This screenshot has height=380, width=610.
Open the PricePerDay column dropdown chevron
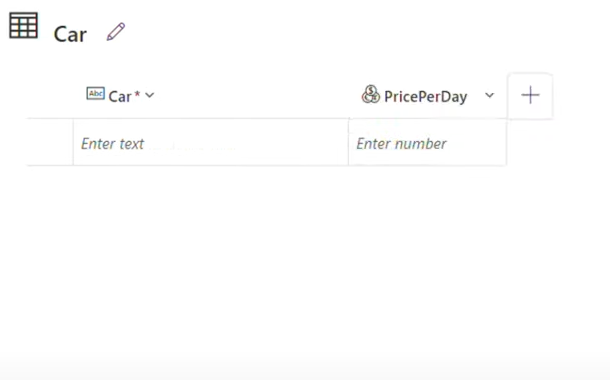pyautogui.click(x=489, y=95)
